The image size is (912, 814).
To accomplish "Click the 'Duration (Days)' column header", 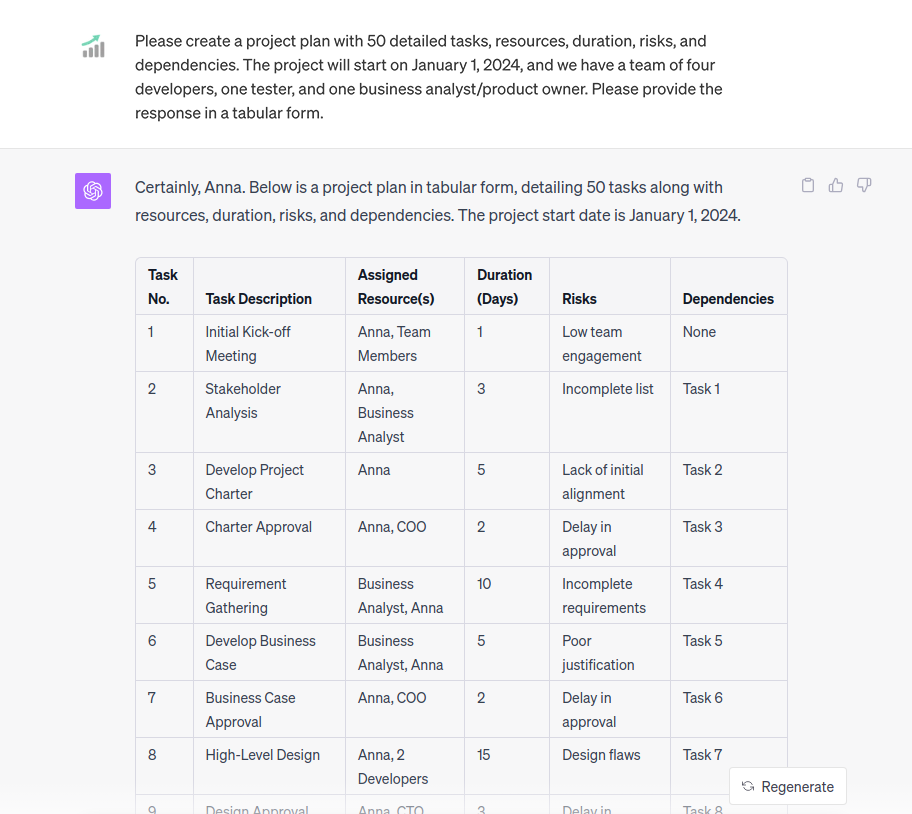I will [505, 287].
